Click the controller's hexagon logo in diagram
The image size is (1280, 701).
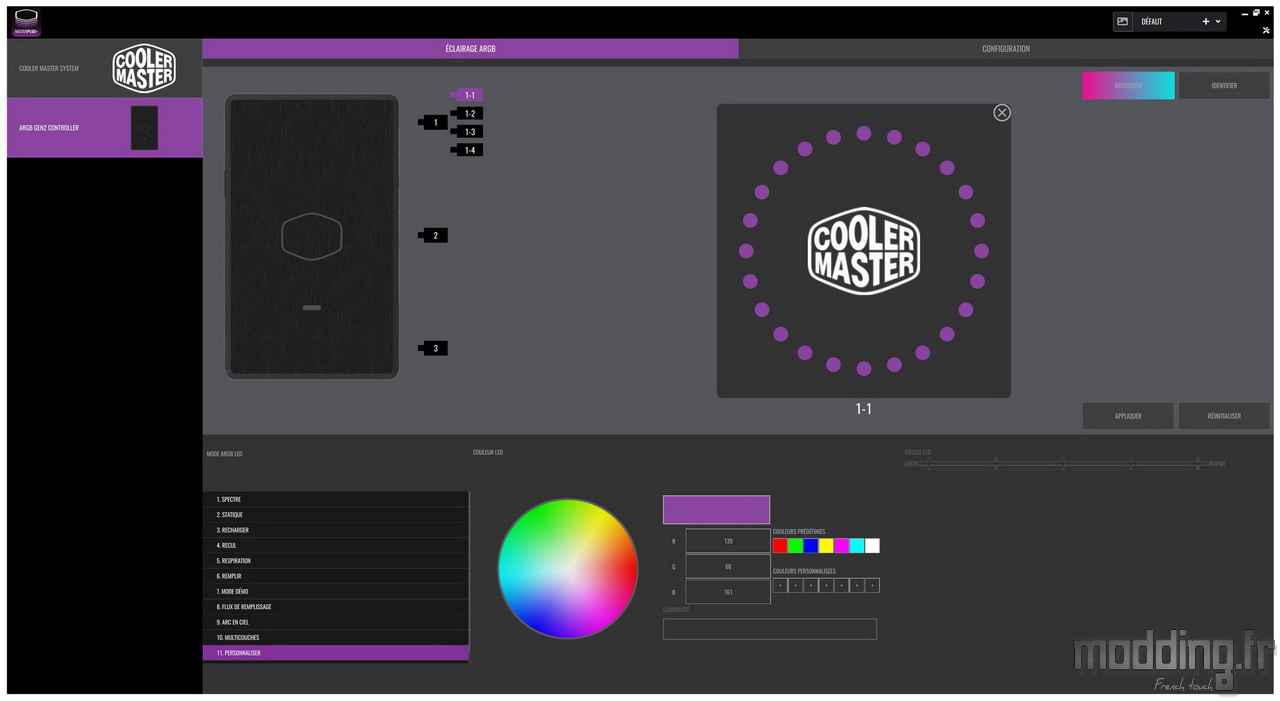point(312,237)
